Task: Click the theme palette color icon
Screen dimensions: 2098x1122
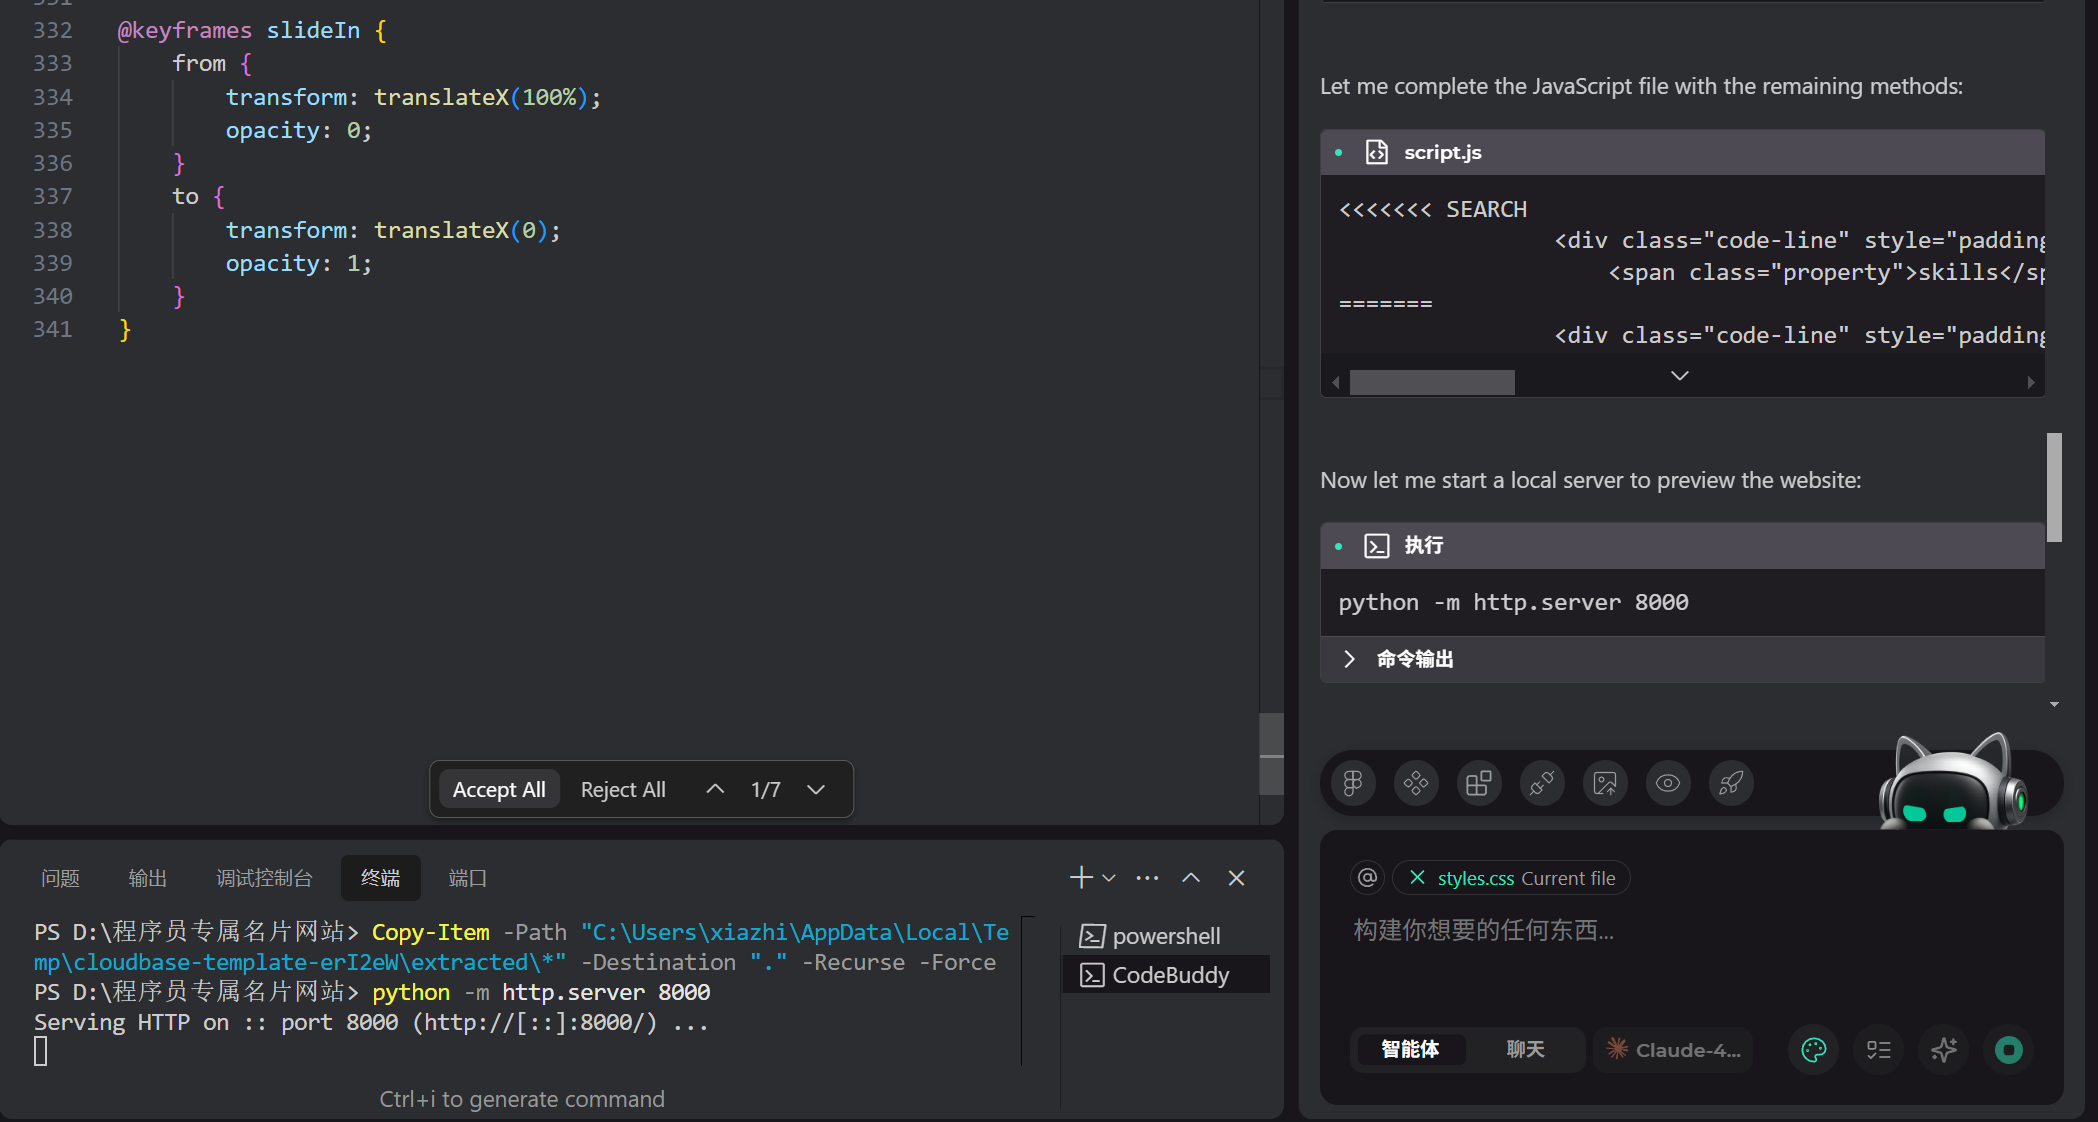Action: [1814, 1050]
